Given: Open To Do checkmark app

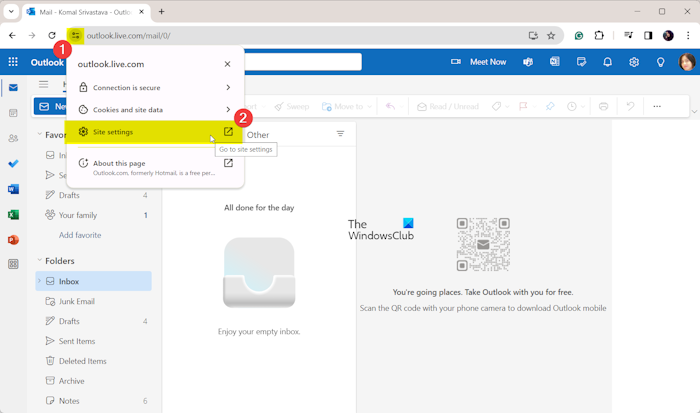Looking at the screenshot, I should tap(13, 164).
